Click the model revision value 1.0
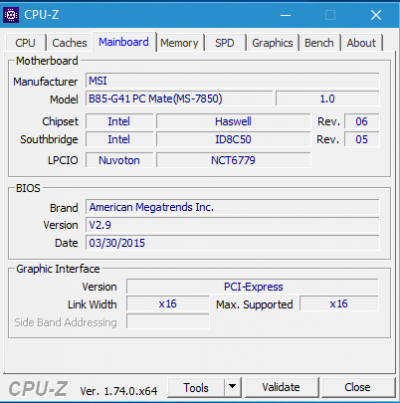This screenshot has width=400, height=403. [x=327, y=99]
